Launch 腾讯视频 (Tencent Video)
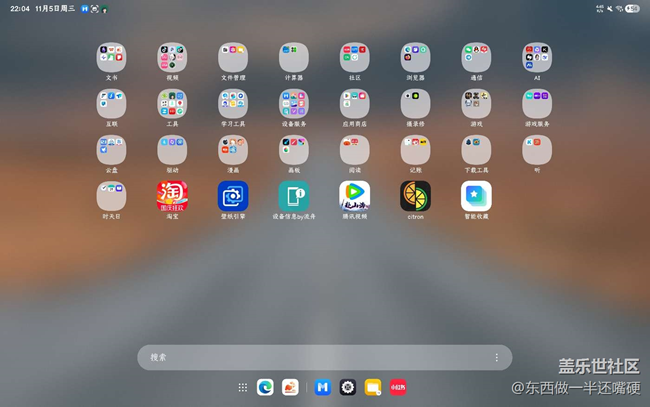Screen dimensions: 650x407 pos(354,196)
